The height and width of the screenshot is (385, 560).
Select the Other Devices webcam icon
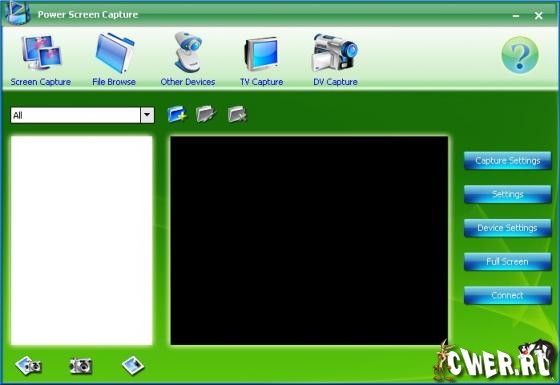(x=188, y=52)
